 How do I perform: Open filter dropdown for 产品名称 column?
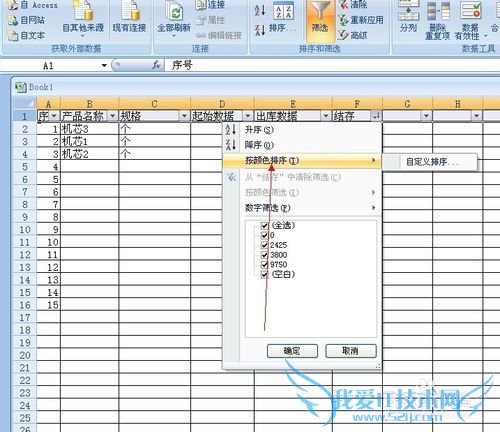[x=113, y=116]
